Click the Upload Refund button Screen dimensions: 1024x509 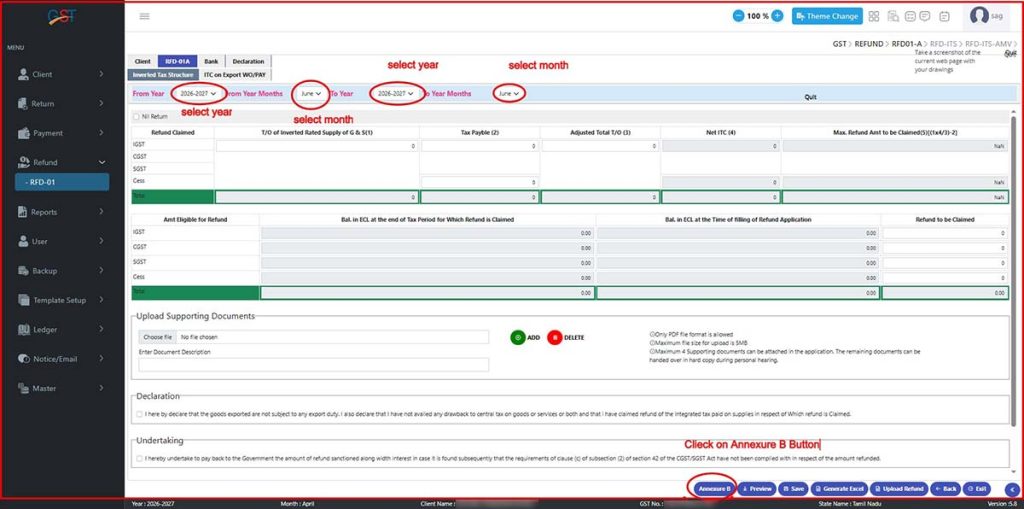pyautogui.click(x=899, y=489)
